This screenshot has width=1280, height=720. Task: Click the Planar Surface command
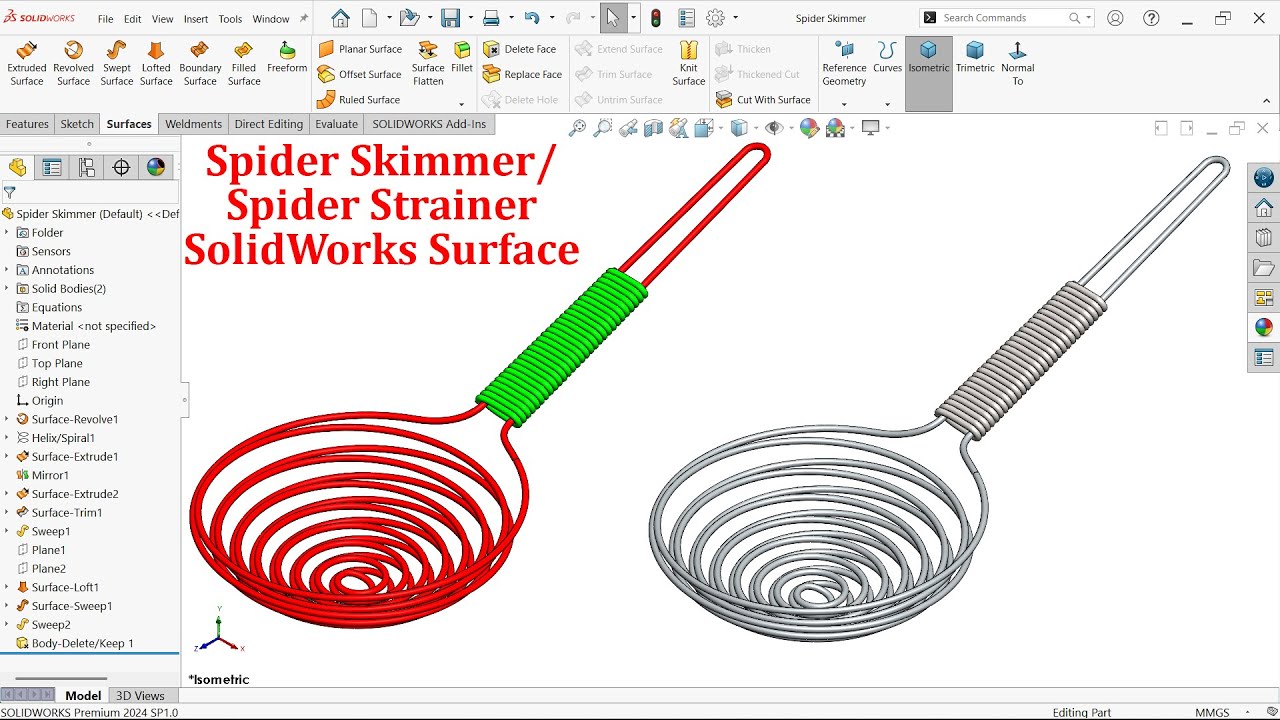pos(360,49)
